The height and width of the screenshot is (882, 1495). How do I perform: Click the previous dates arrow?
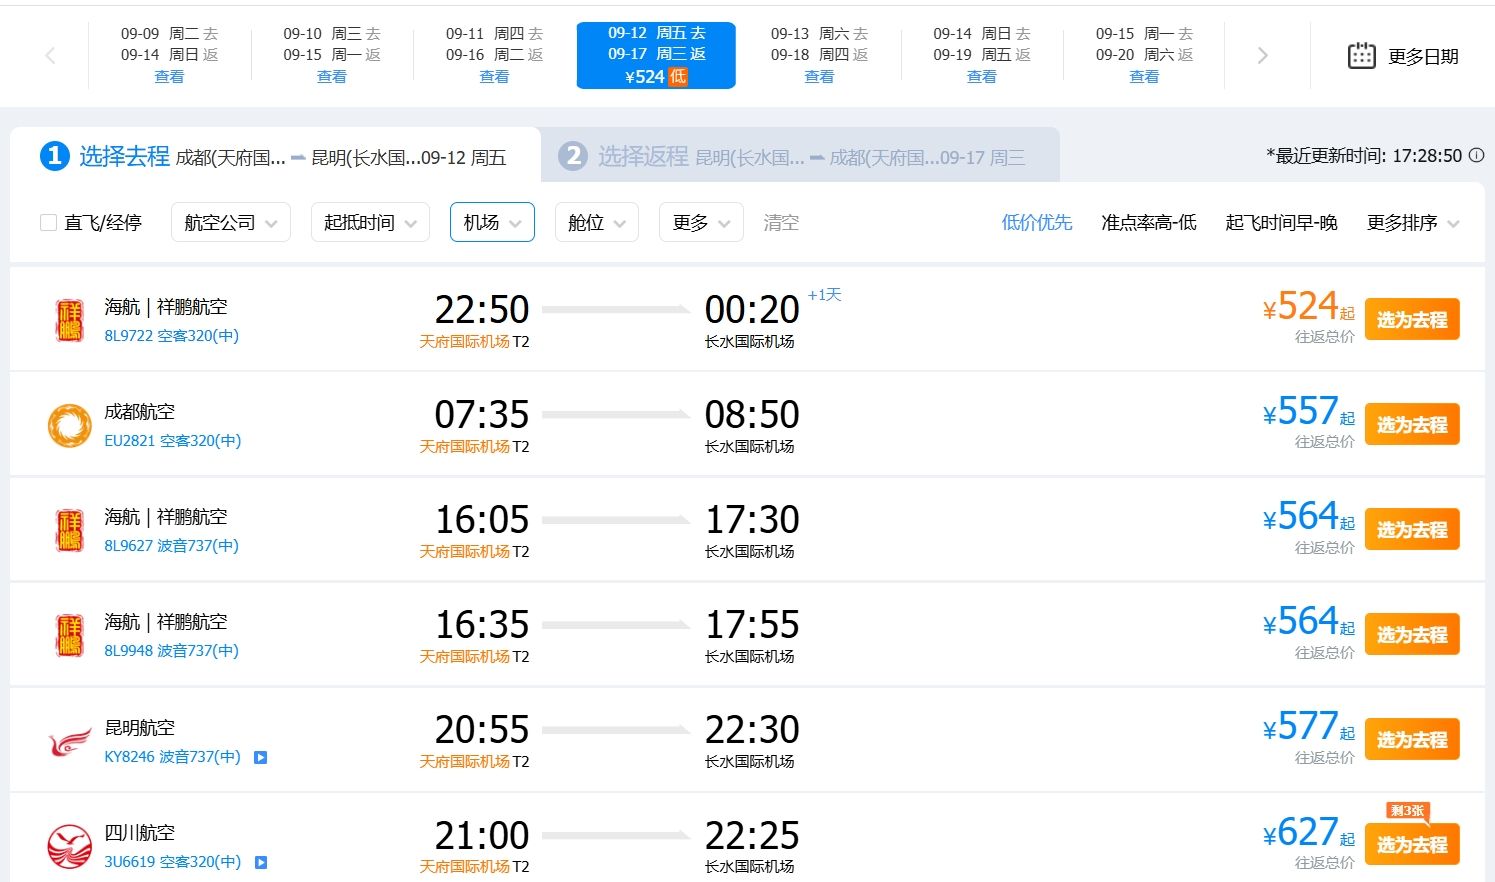pos(50,56)
